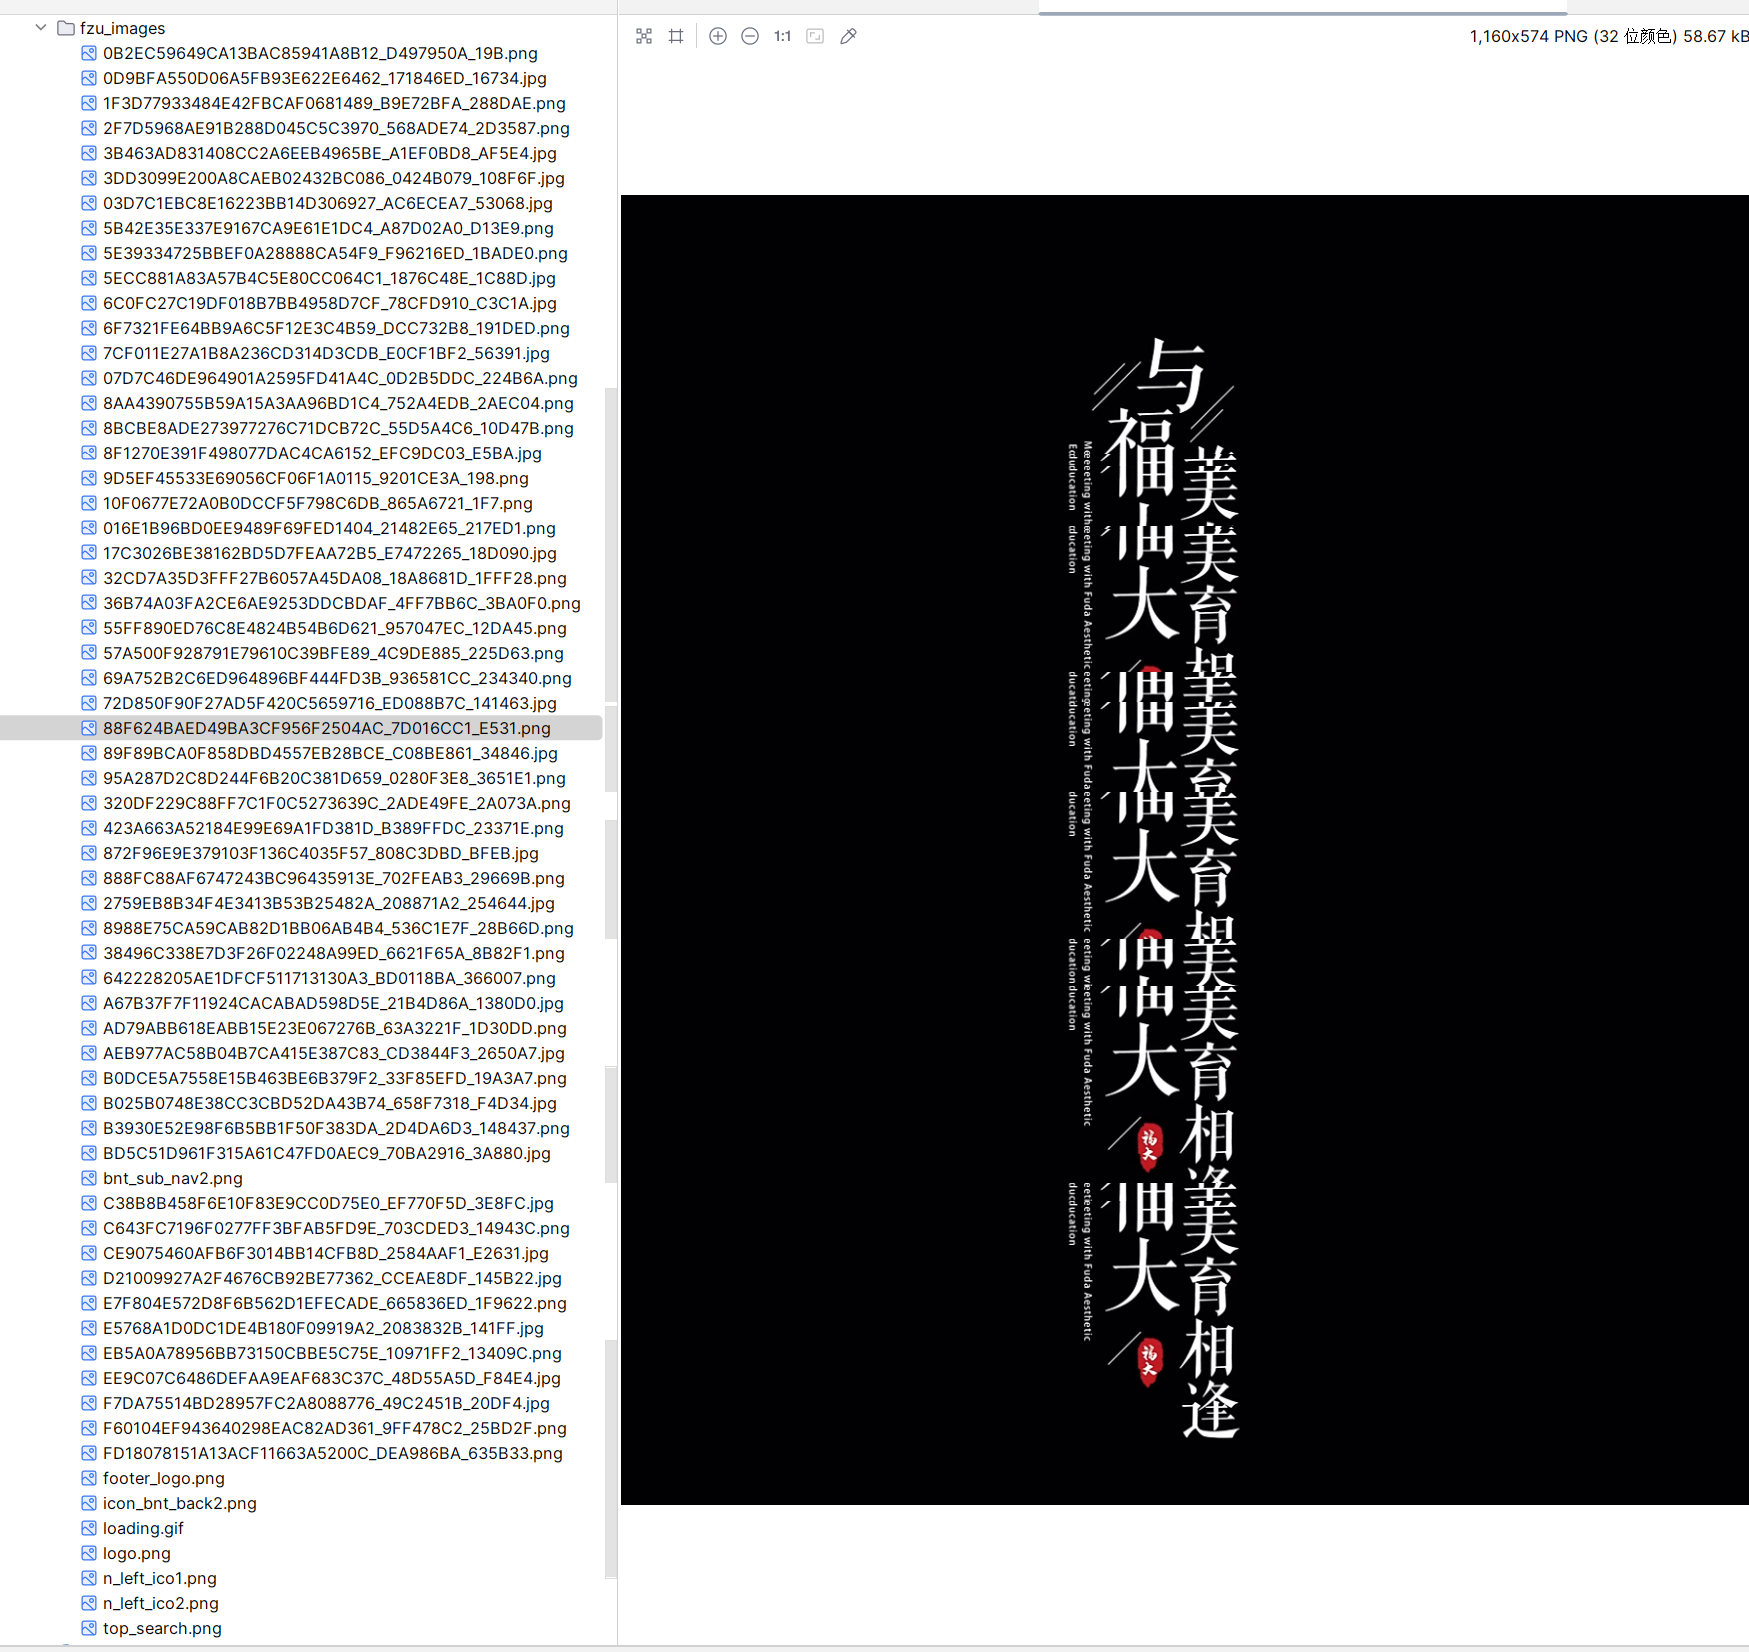The width and height of the screenshot is (1749, 1652).
Task: Select B025B0748E38CC3CBD52DA43B74_658F7318_F4D34.jpg
Action: pyautogui.click(x=330, y=1103)
